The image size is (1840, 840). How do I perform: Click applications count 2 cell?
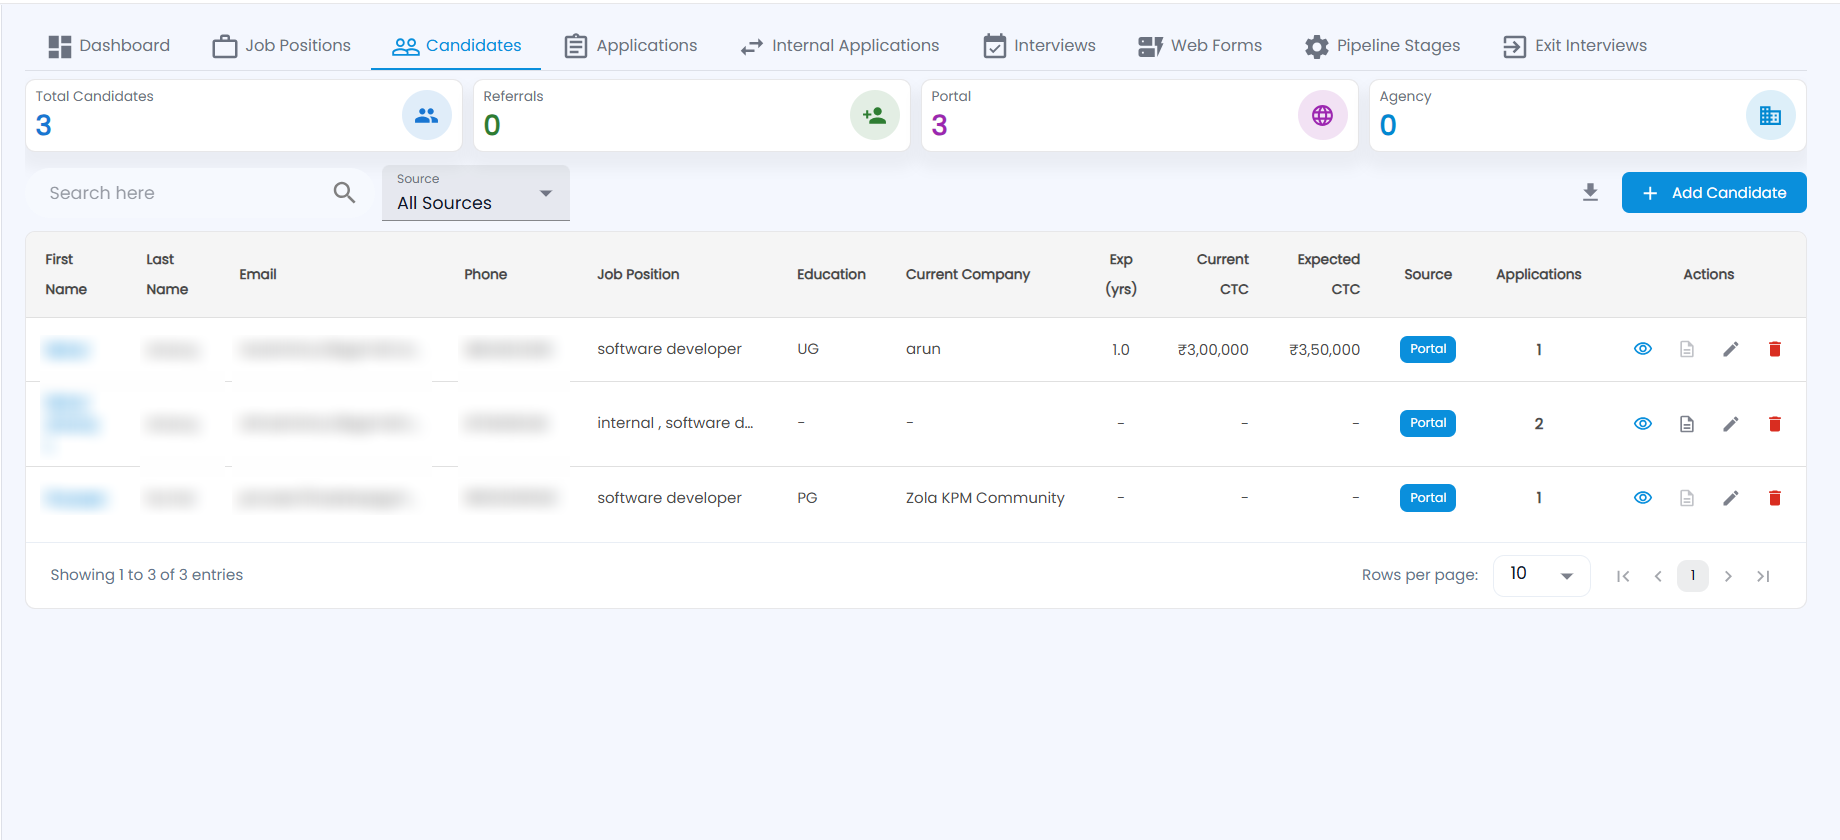(1539, 424)
